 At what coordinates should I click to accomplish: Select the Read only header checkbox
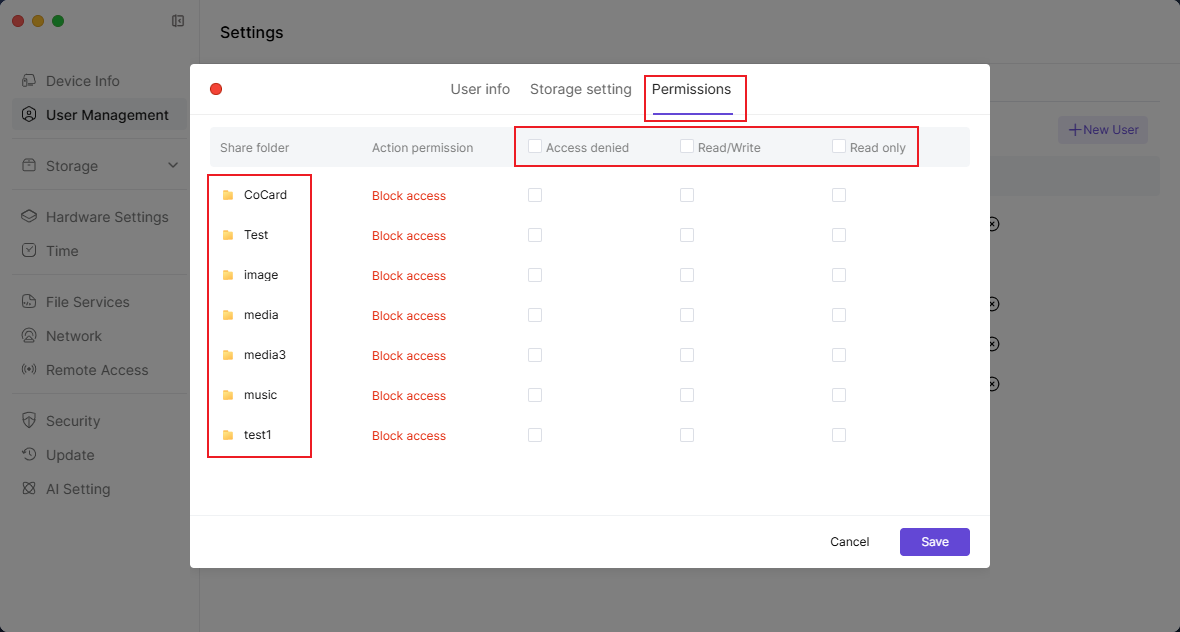pos(839,147)
